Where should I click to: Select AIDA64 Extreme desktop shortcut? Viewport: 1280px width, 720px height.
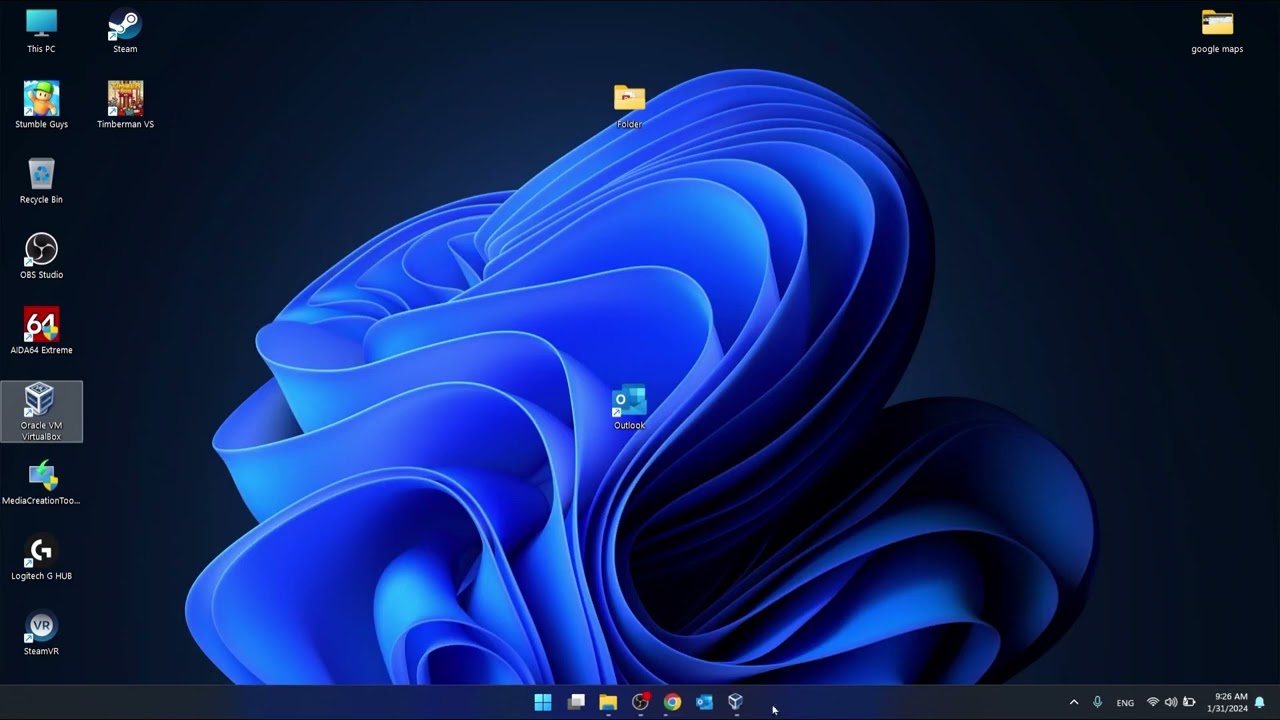(x=41, y=331)
